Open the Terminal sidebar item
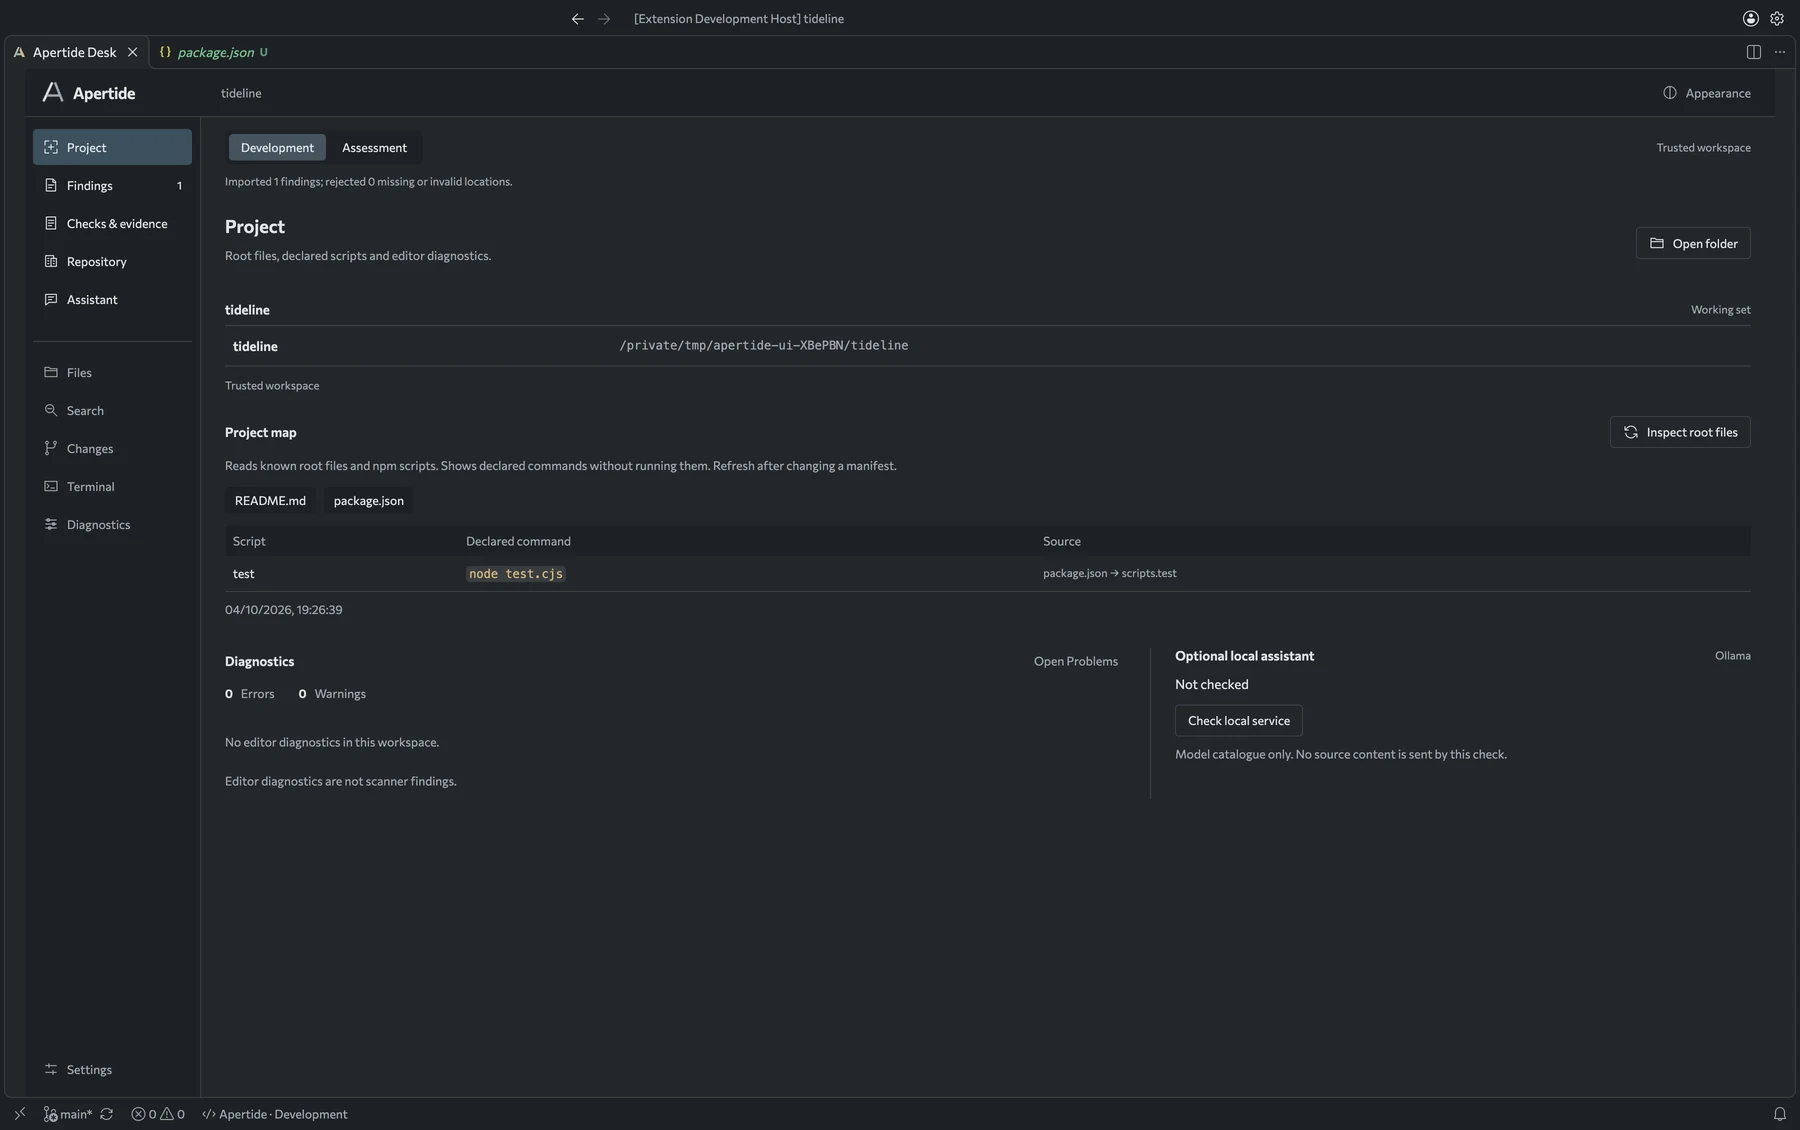 point(112,486)
